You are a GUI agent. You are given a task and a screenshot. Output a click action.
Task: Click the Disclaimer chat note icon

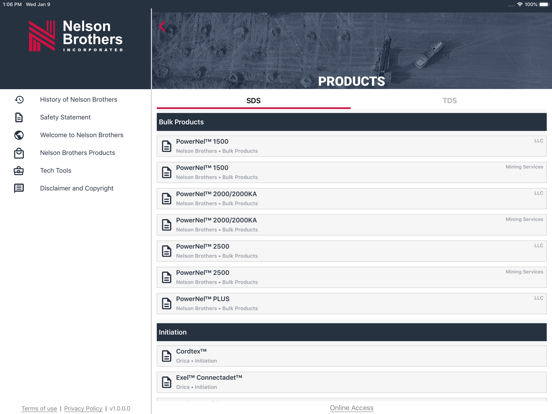pos(19,188)
